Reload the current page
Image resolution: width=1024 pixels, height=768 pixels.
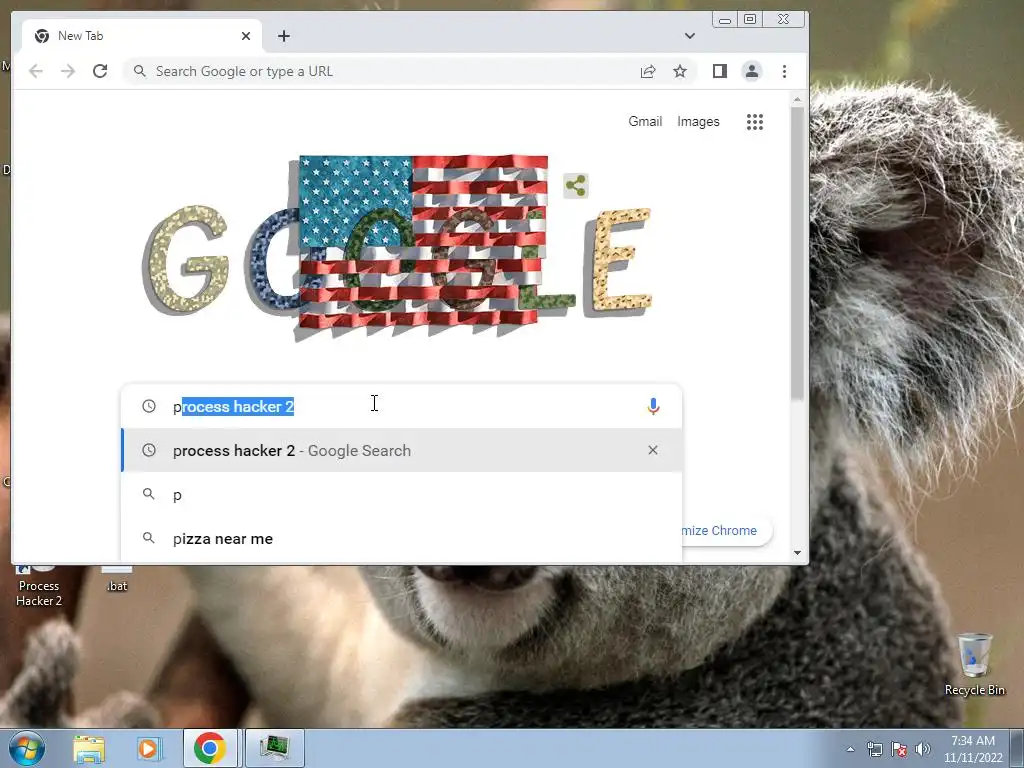(100, 71)
